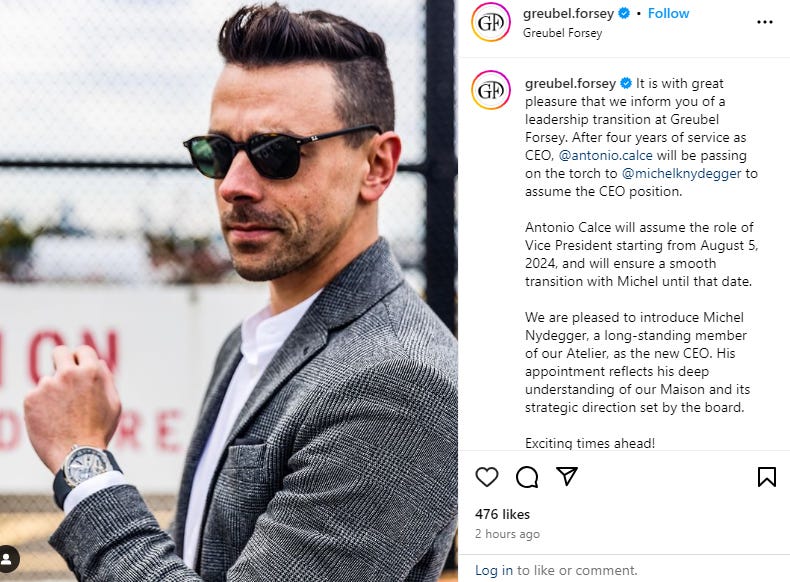Image resolution: width=790 pixels, height=582 pixels.
Task: Open greubel.forsey username in header
Action: (568, 14)
